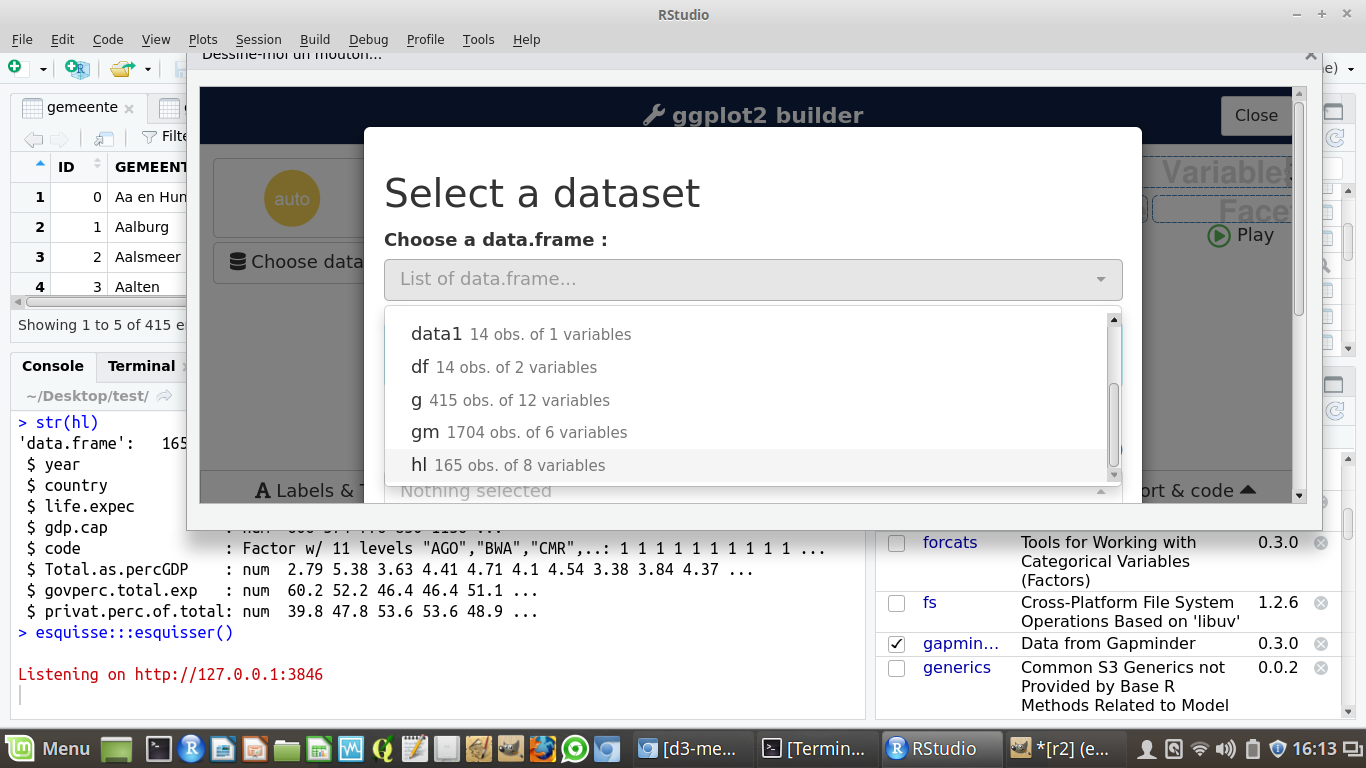This screenshot has height=768, width=1366.
Task: Click the Filter funnel icon
Action: point(149,137)
